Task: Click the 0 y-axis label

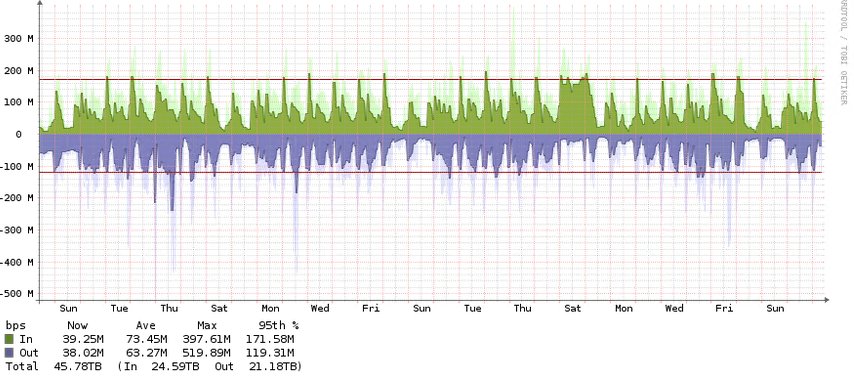Action: pos(19,135)
